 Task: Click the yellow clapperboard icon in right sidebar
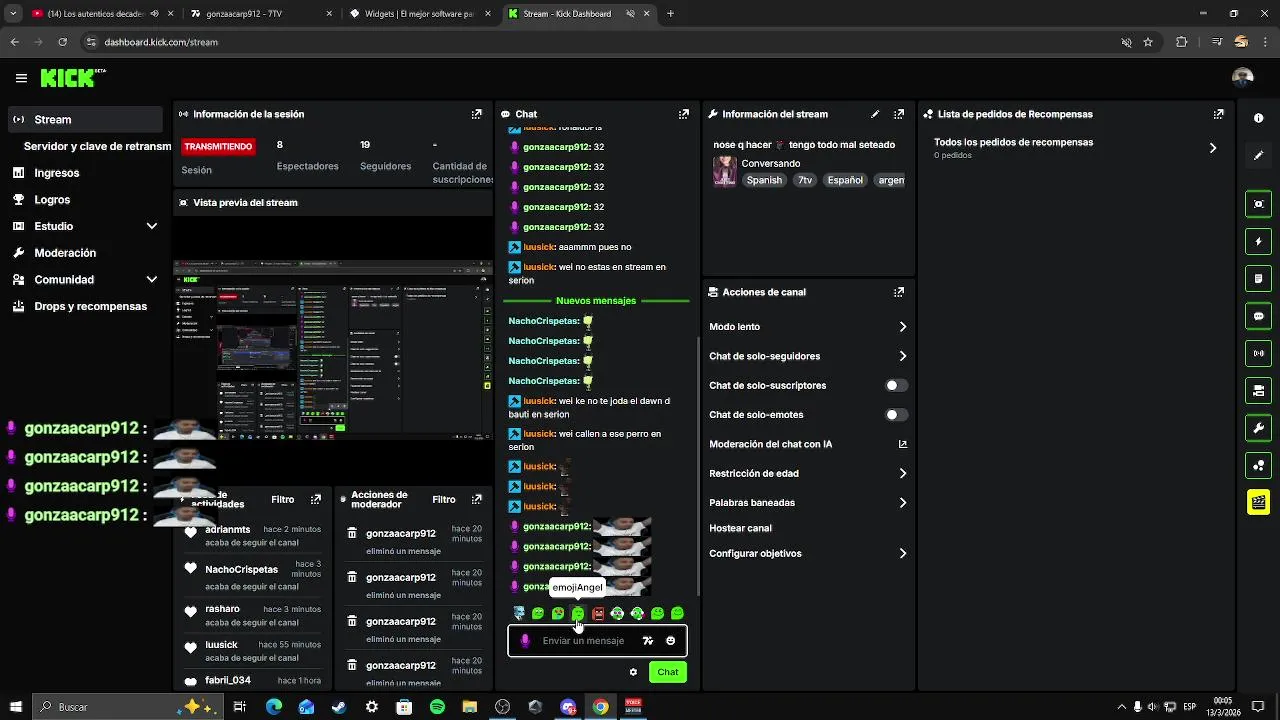1258,502
